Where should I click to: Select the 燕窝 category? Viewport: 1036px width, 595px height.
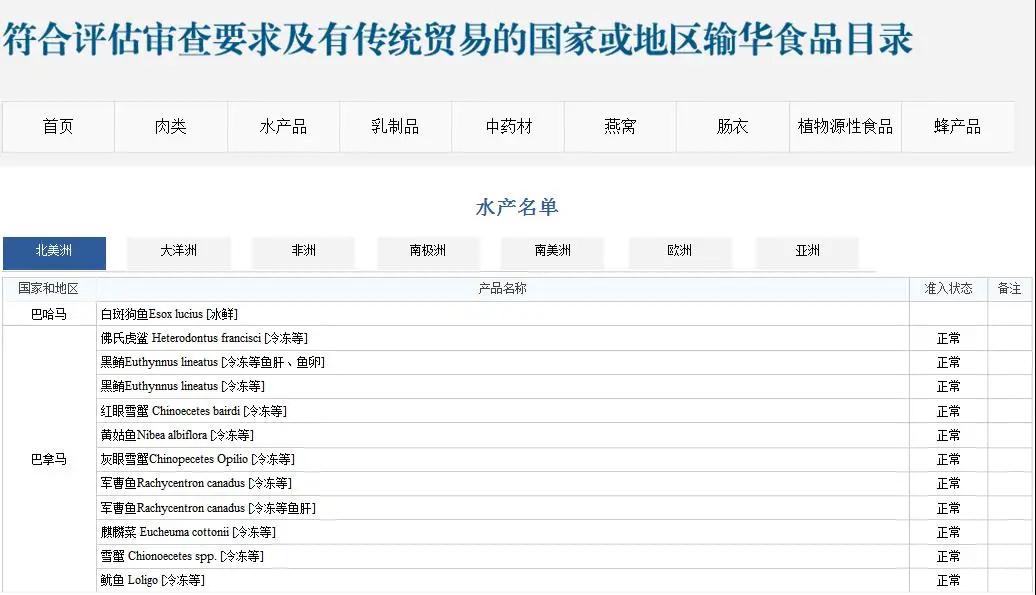pos(620,127)
